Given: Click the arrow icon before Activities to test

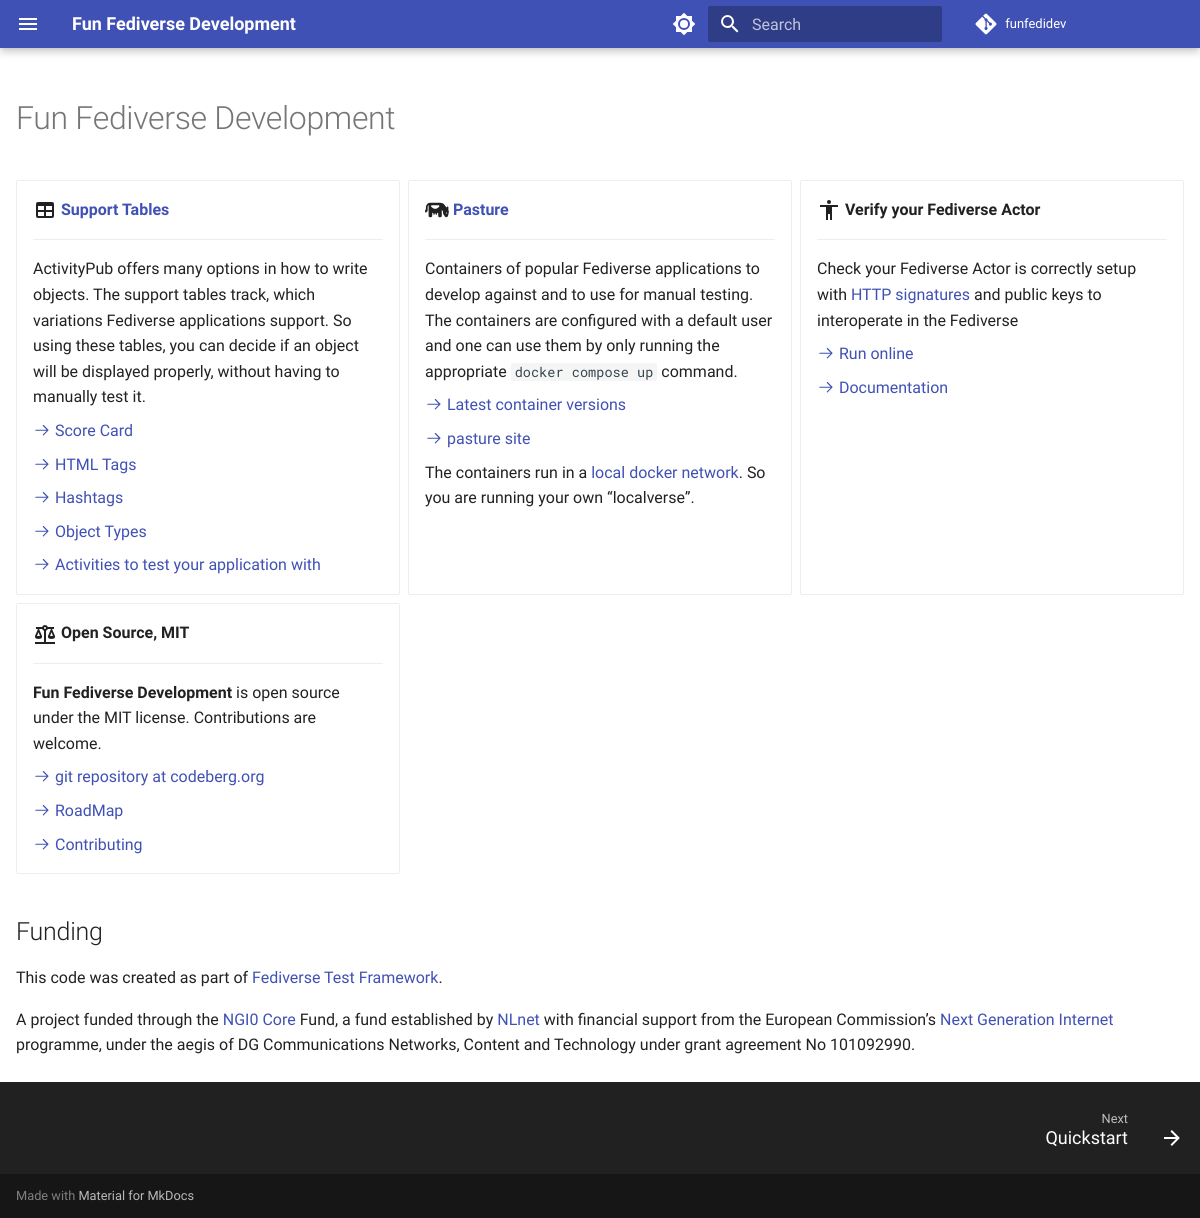Looking at the screenshot, I should 42,565.
